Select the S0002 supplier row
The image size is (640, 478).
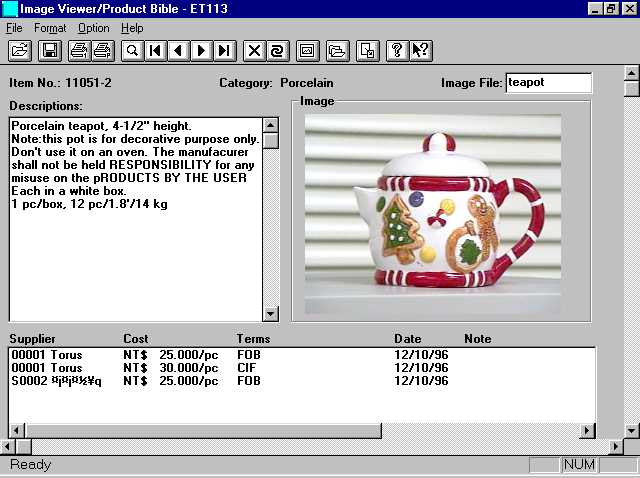coord(302,381)
